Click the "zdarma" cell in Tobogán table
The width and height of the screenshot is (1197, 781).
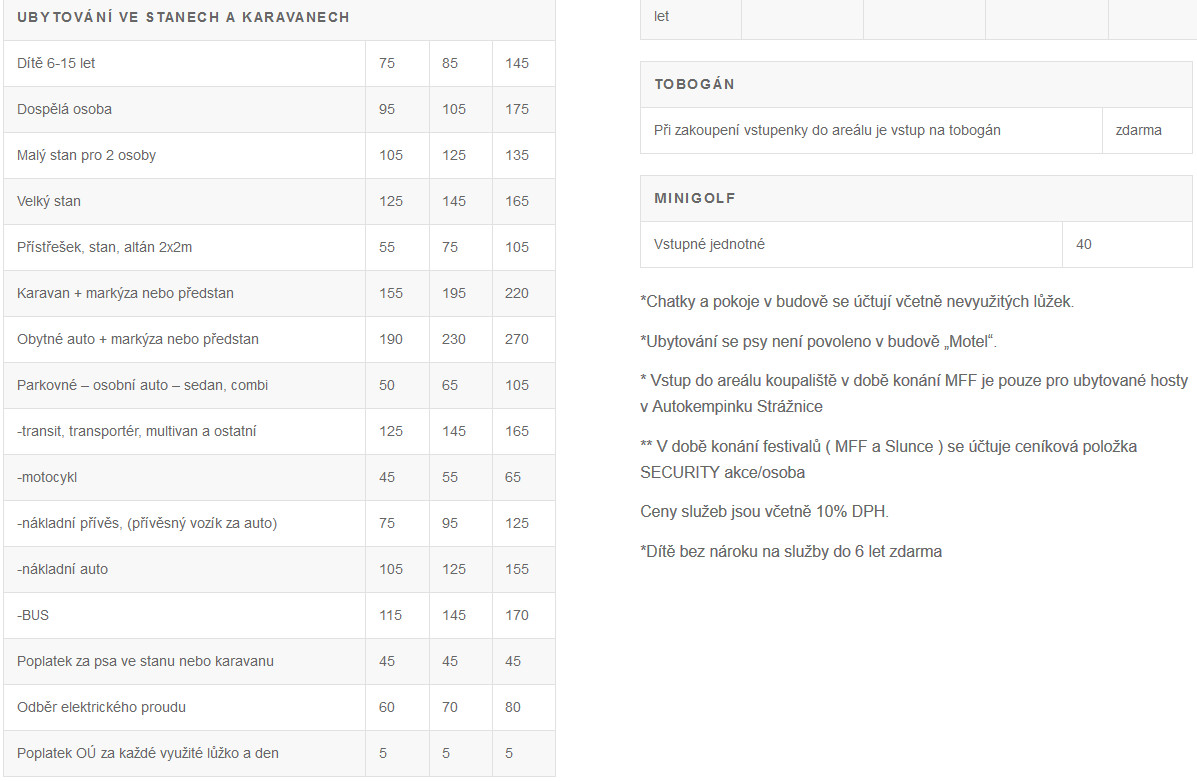pos(1139,130)
